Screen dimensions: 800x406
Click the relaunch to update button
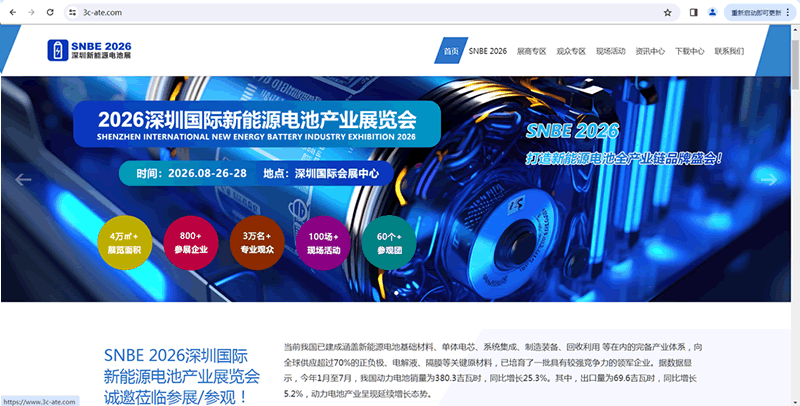[763, 12]
